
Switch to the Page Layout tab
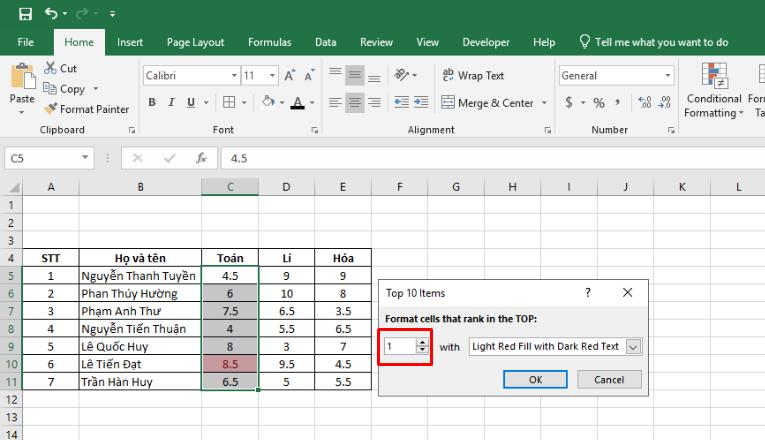pos(195,42)
